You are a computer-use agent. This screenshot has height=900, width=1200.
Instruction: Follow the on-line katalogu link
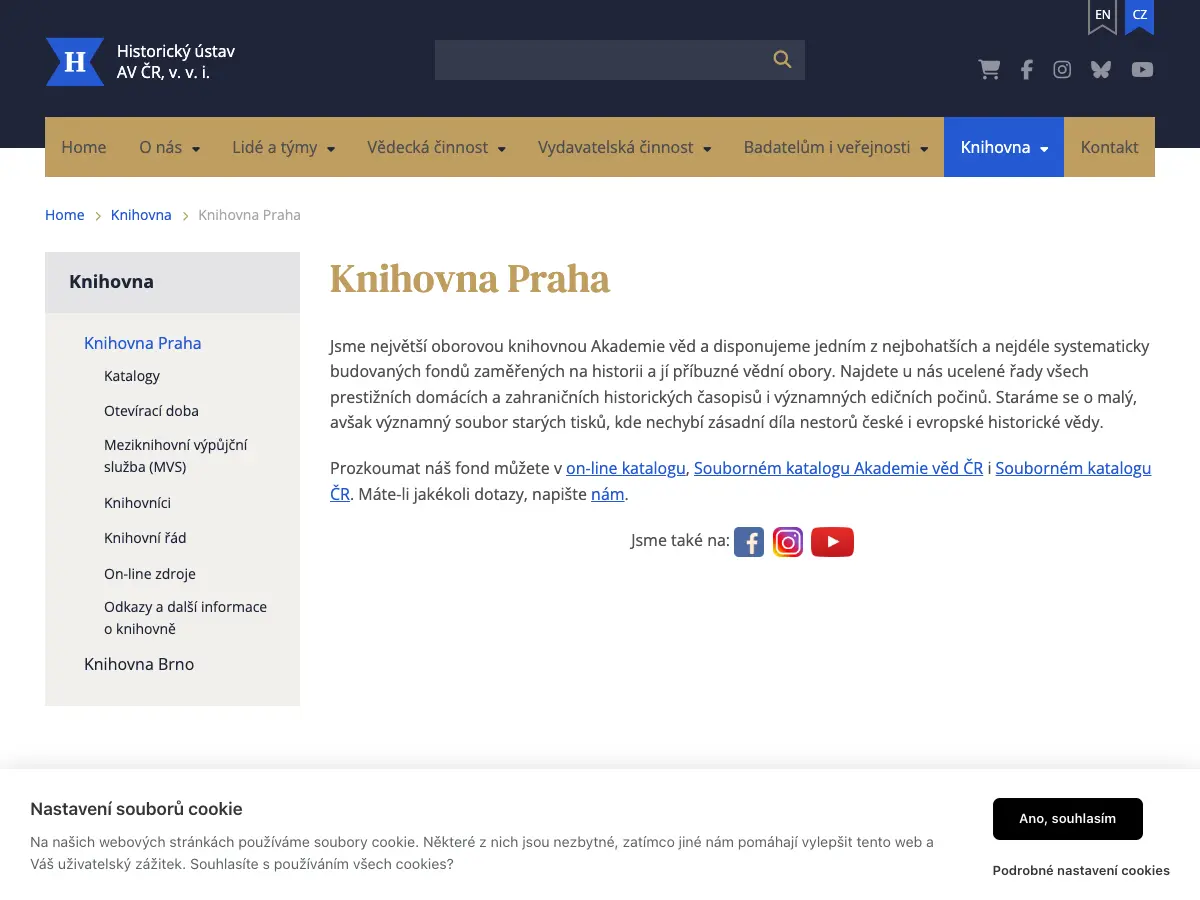pyautogui.click(x=626, y=468)
